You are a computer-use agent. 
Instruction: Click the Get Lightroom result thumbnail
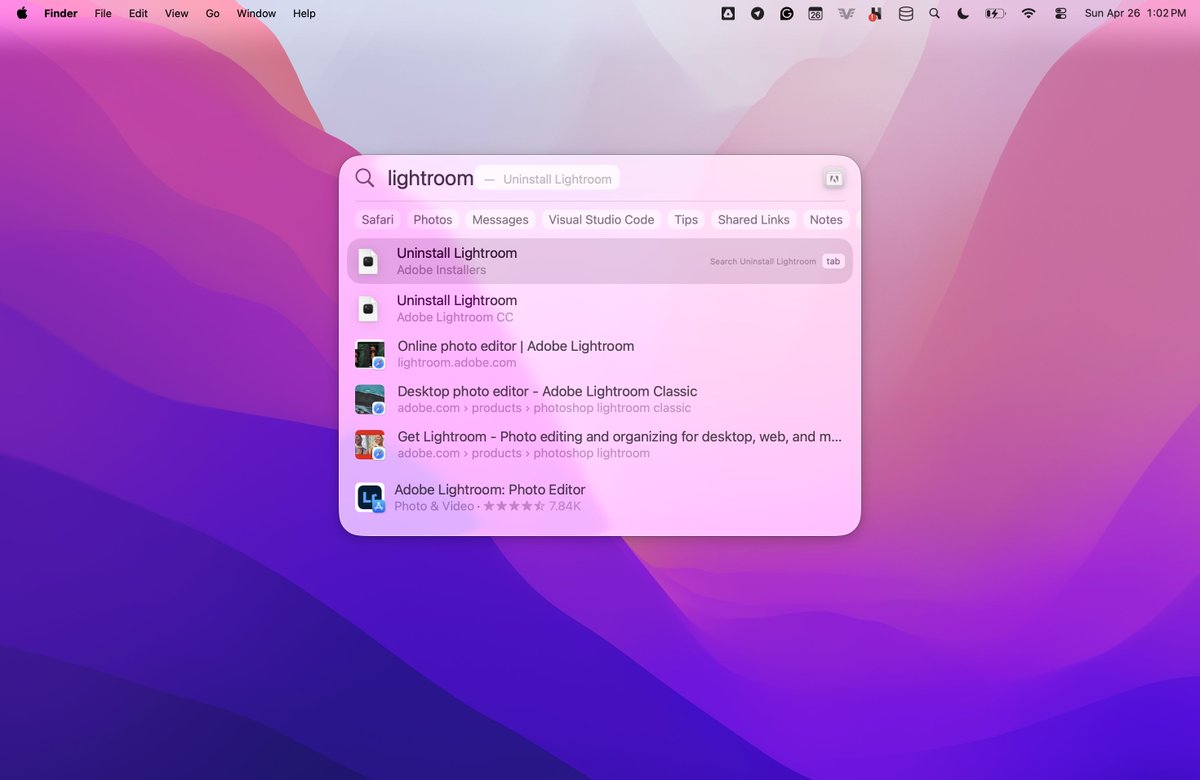click(370, 444)
